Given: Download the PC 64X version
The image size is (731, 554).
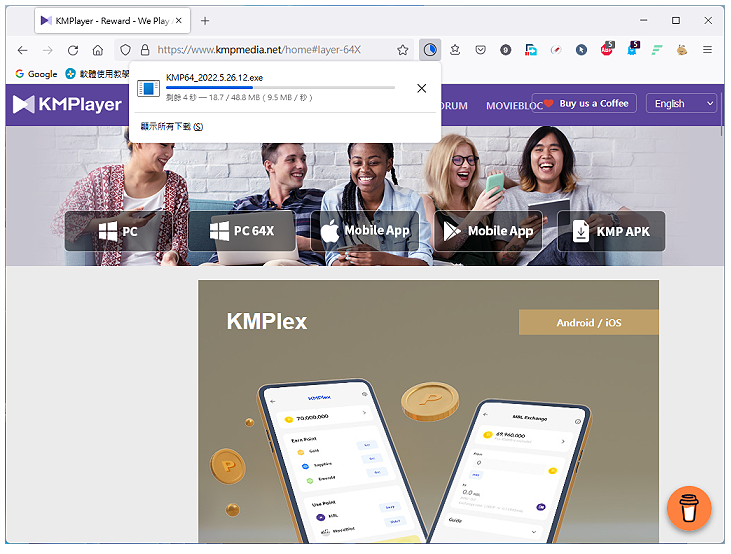Looking at the screenshot, I should [x=242, y=231].
